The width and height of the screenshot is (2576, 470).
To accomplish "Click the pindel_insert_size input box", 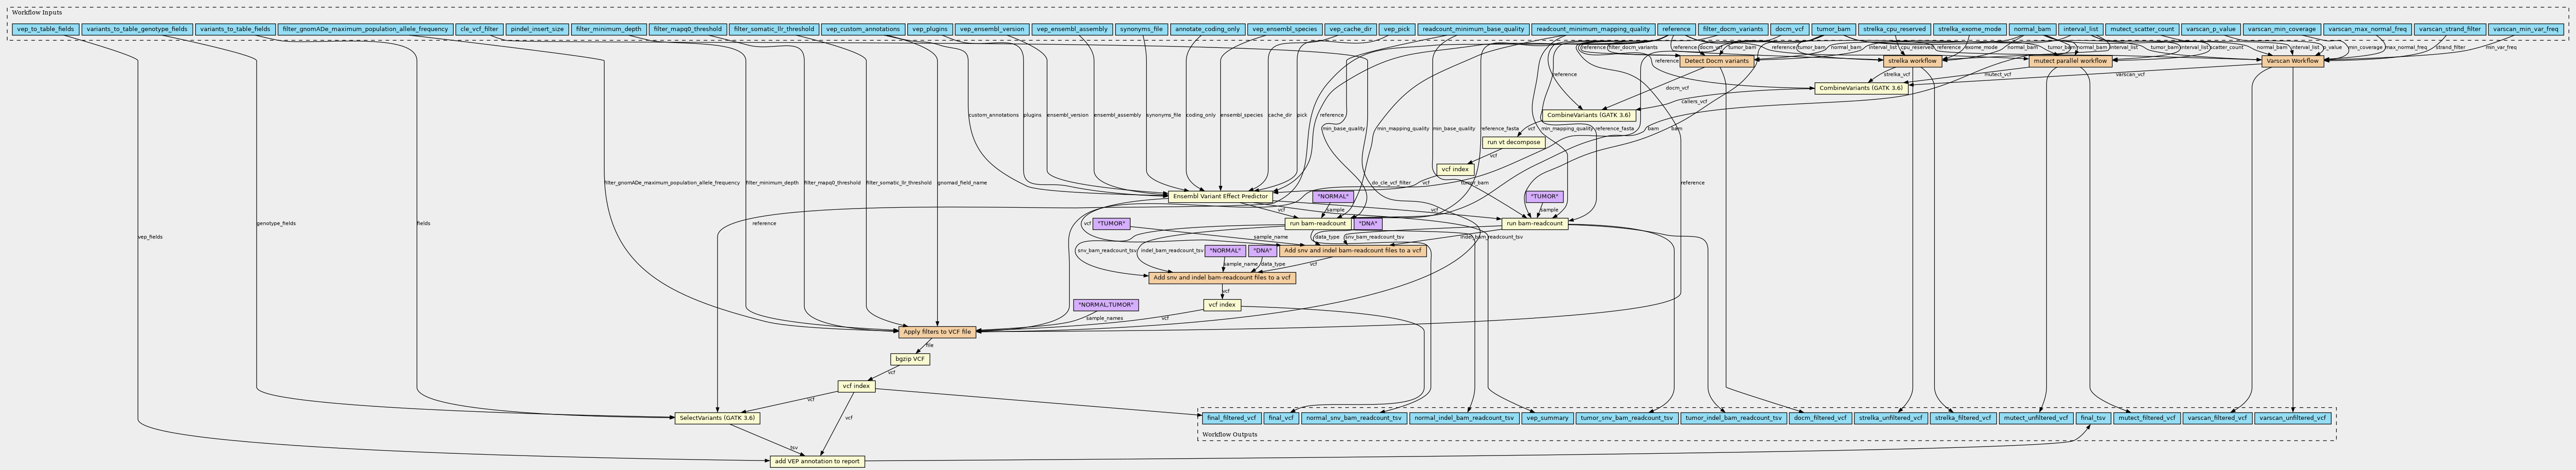I will (537, 29).
